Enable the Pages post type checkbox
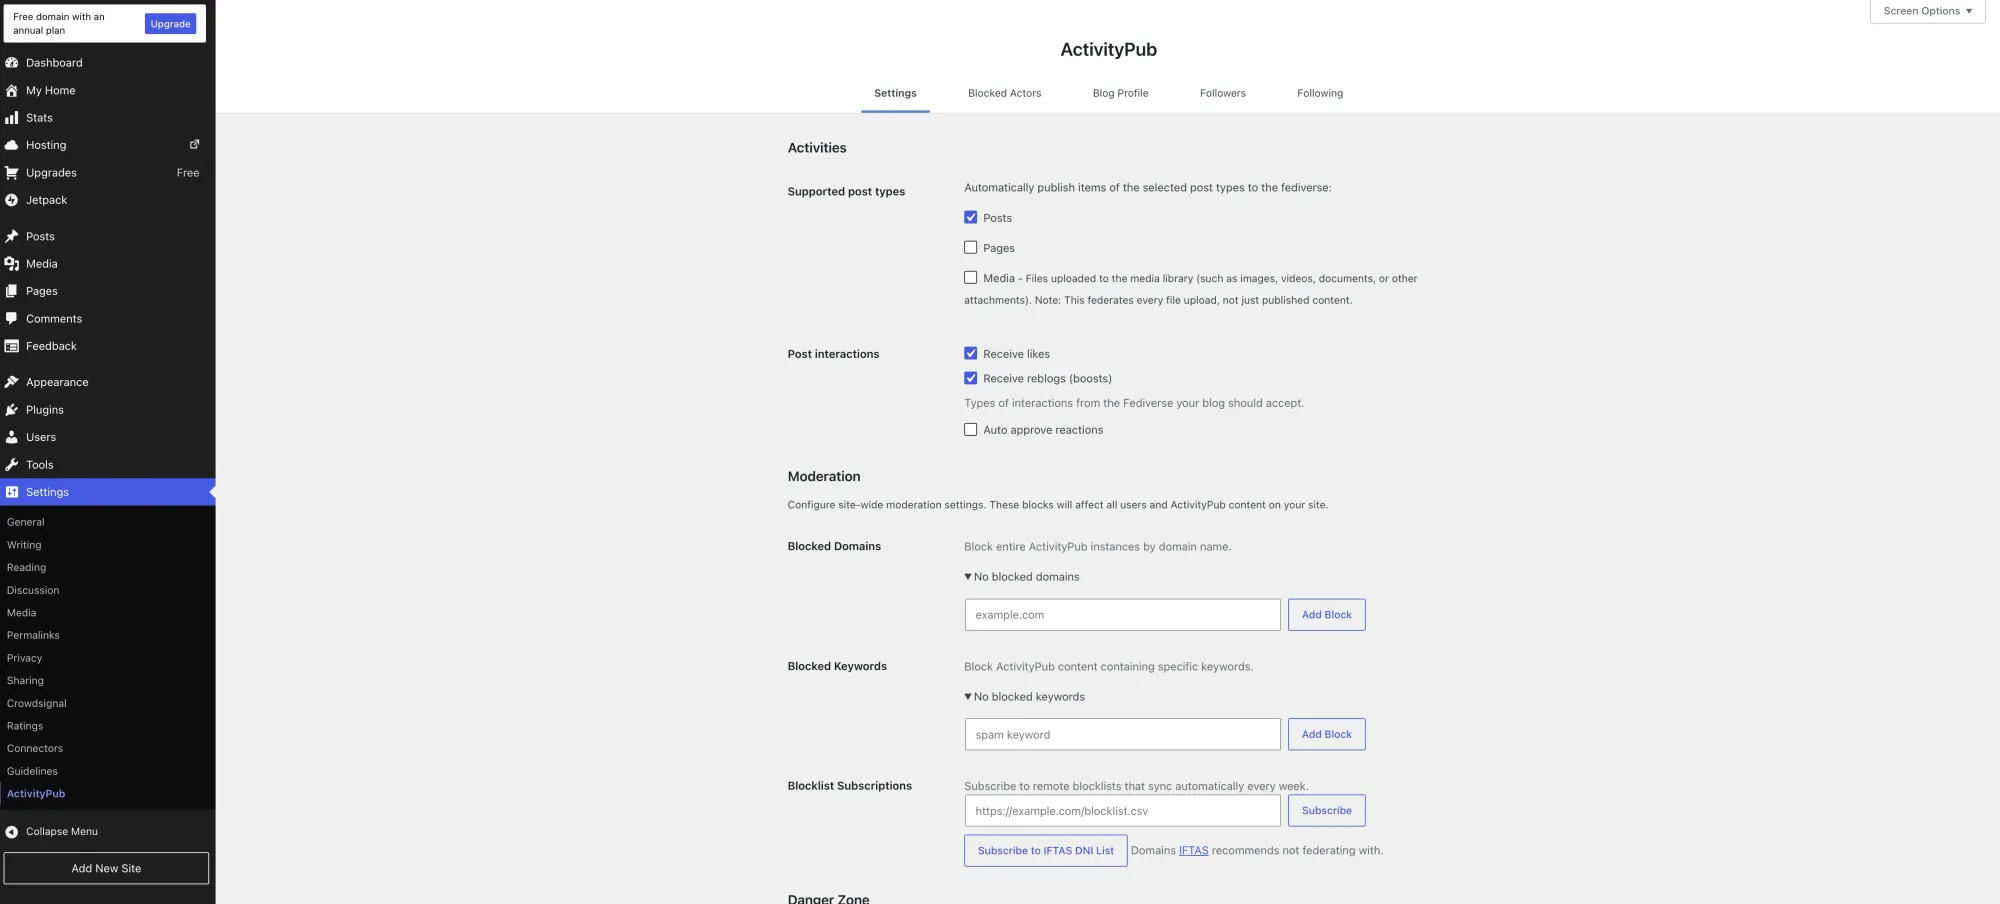This screenshot has width=2000, height=904. (970, 247)
